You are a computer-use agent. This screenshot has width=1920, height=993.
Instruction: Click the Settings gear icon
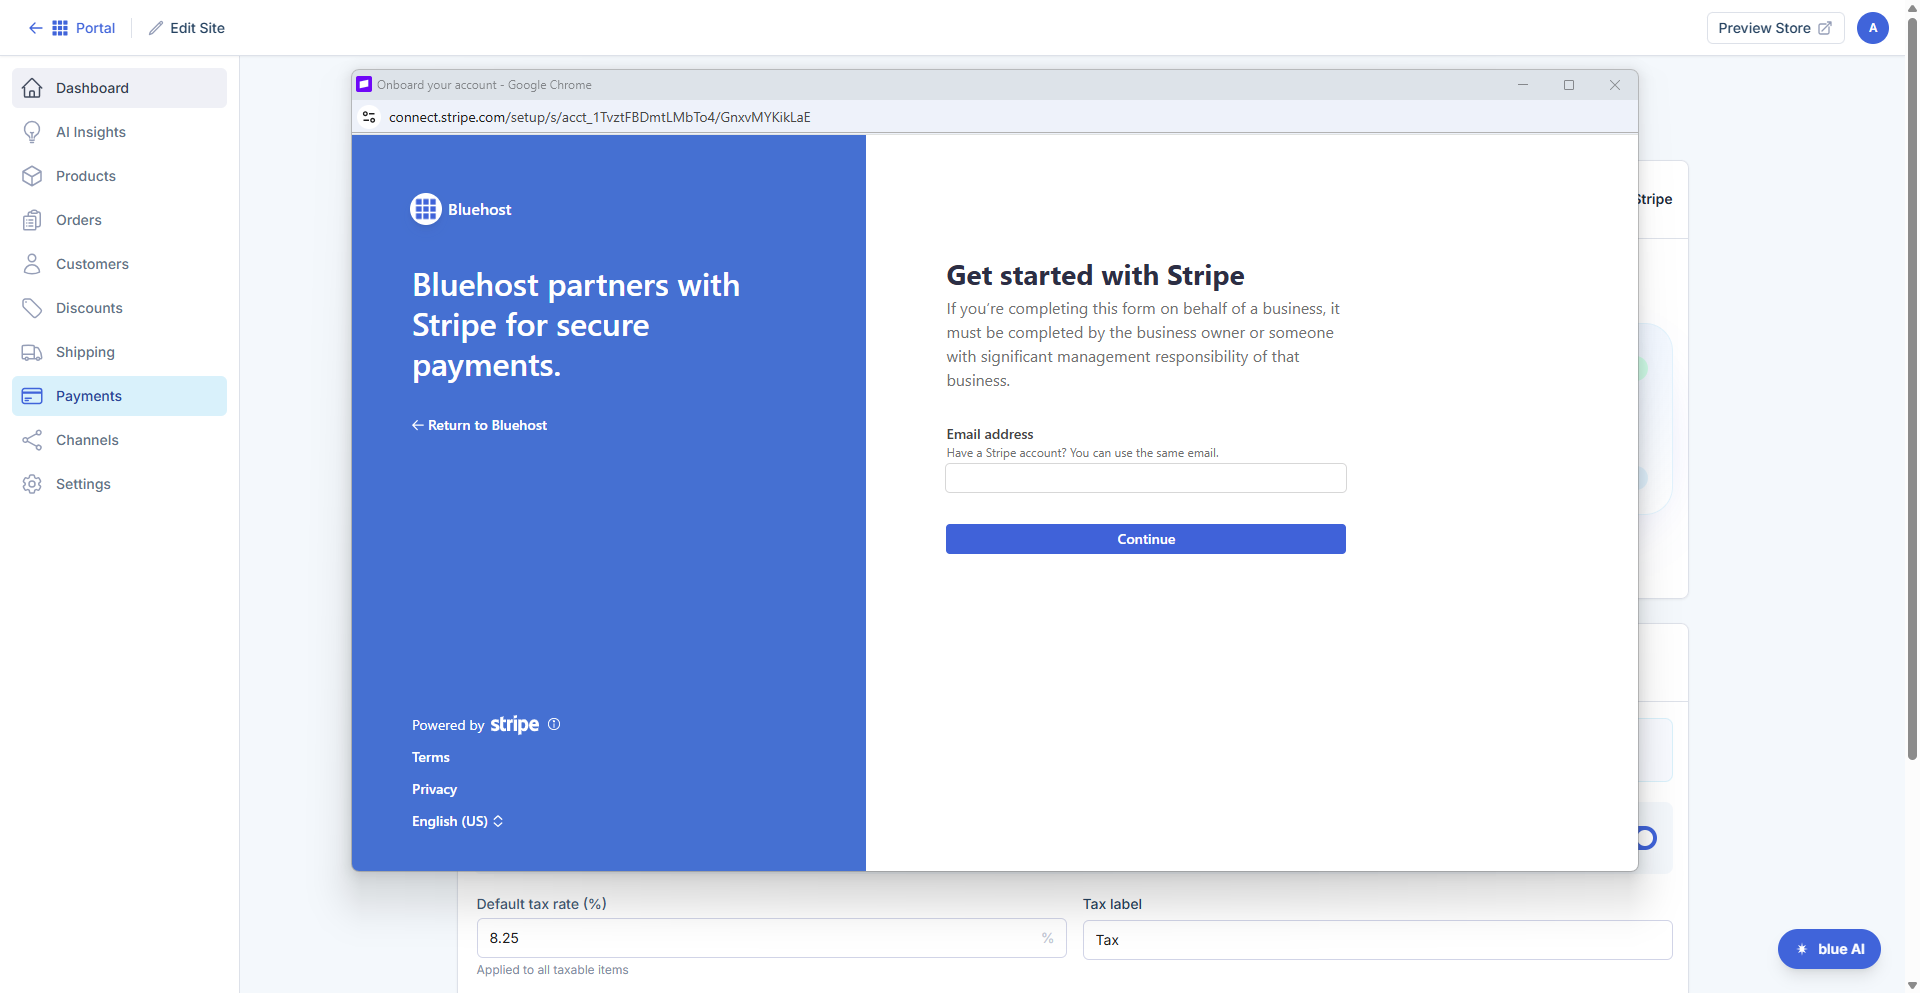coord(32,484)
